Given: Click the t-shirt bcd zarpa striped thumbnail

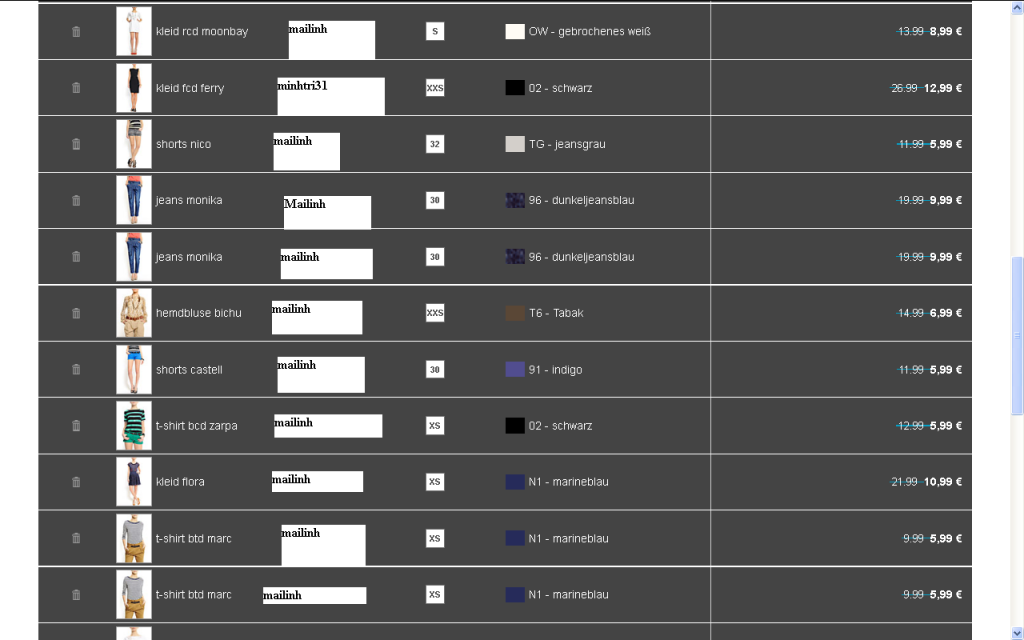Looking at the screenshot, I should (x=133, y=426).
